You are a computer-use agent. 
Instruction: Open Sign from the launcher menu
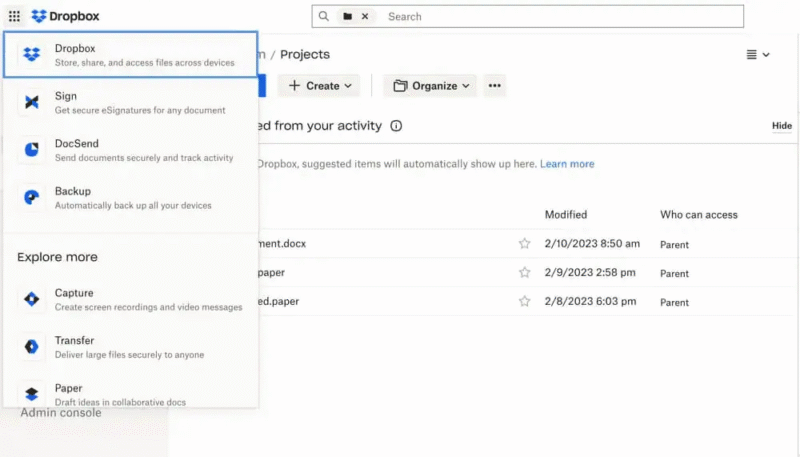(x=131, y=103)
